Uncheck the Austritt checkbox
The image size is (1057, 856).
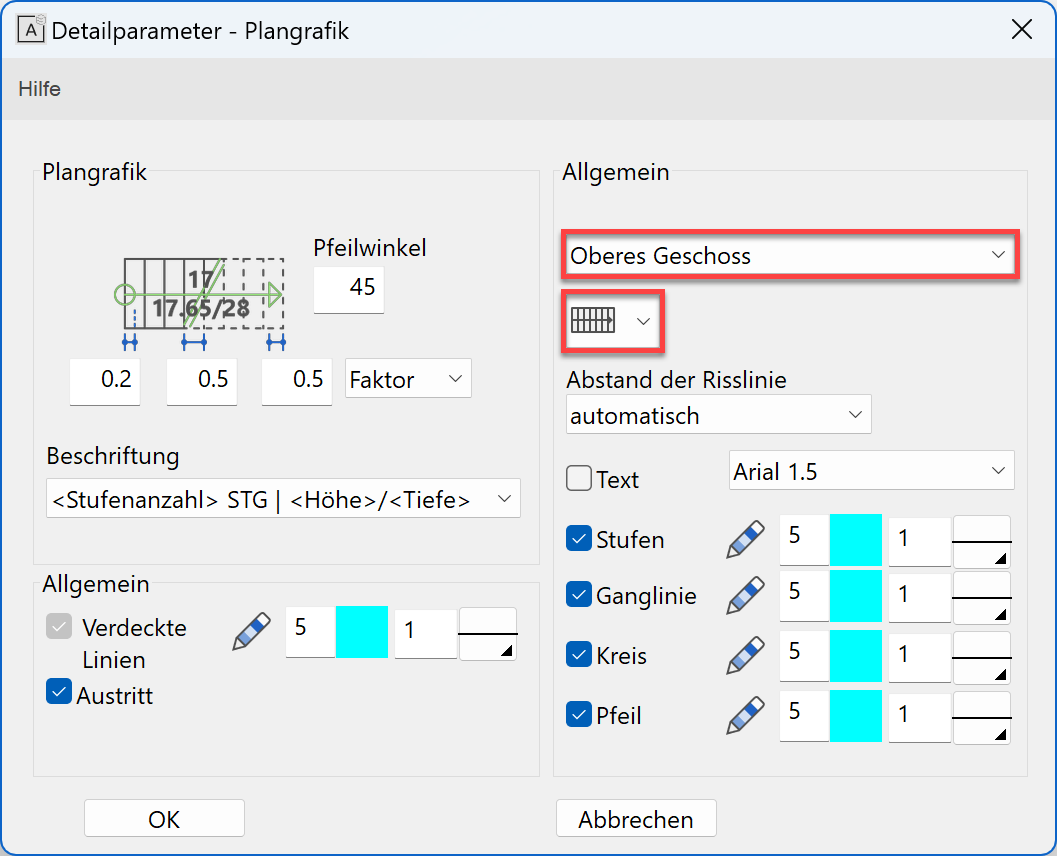(x=59, y=692)
